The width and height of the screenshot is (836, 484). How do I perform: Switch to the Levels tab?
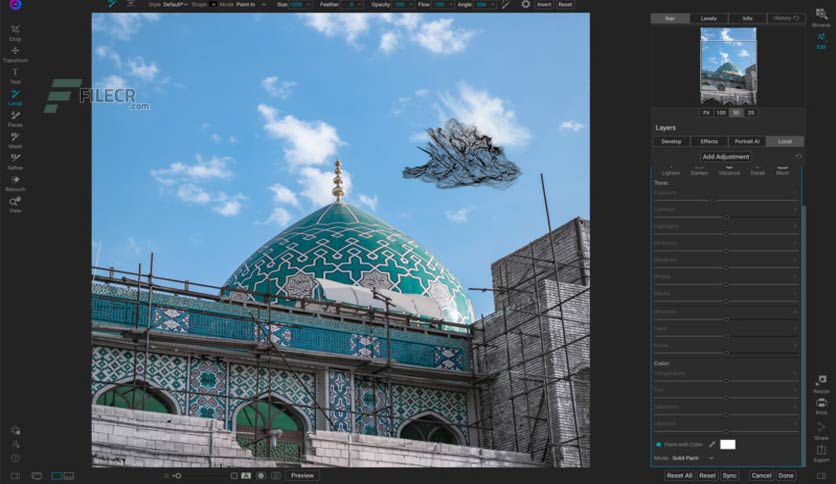tap(709, 18)
